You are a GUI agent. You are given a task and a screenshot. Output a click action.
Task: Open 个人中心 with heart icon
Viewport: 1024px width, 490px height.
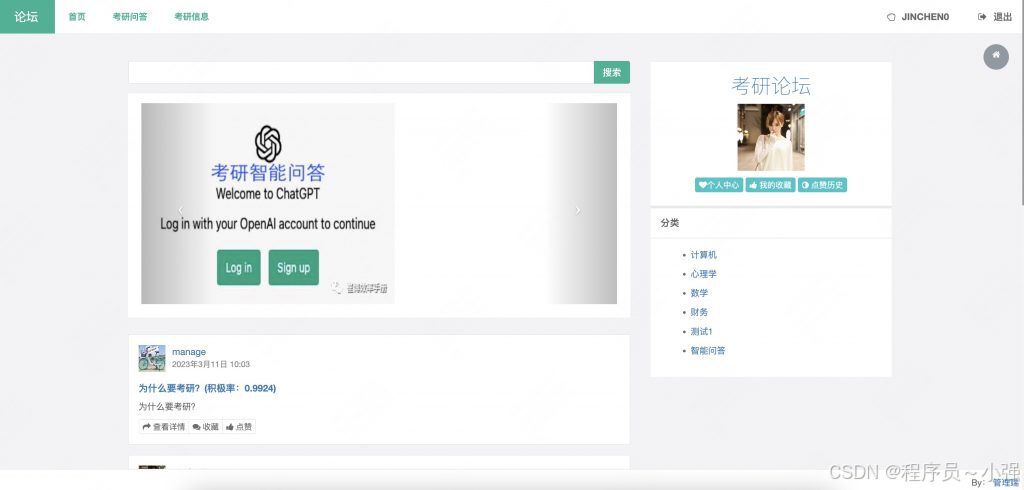[x=719, y=185]
